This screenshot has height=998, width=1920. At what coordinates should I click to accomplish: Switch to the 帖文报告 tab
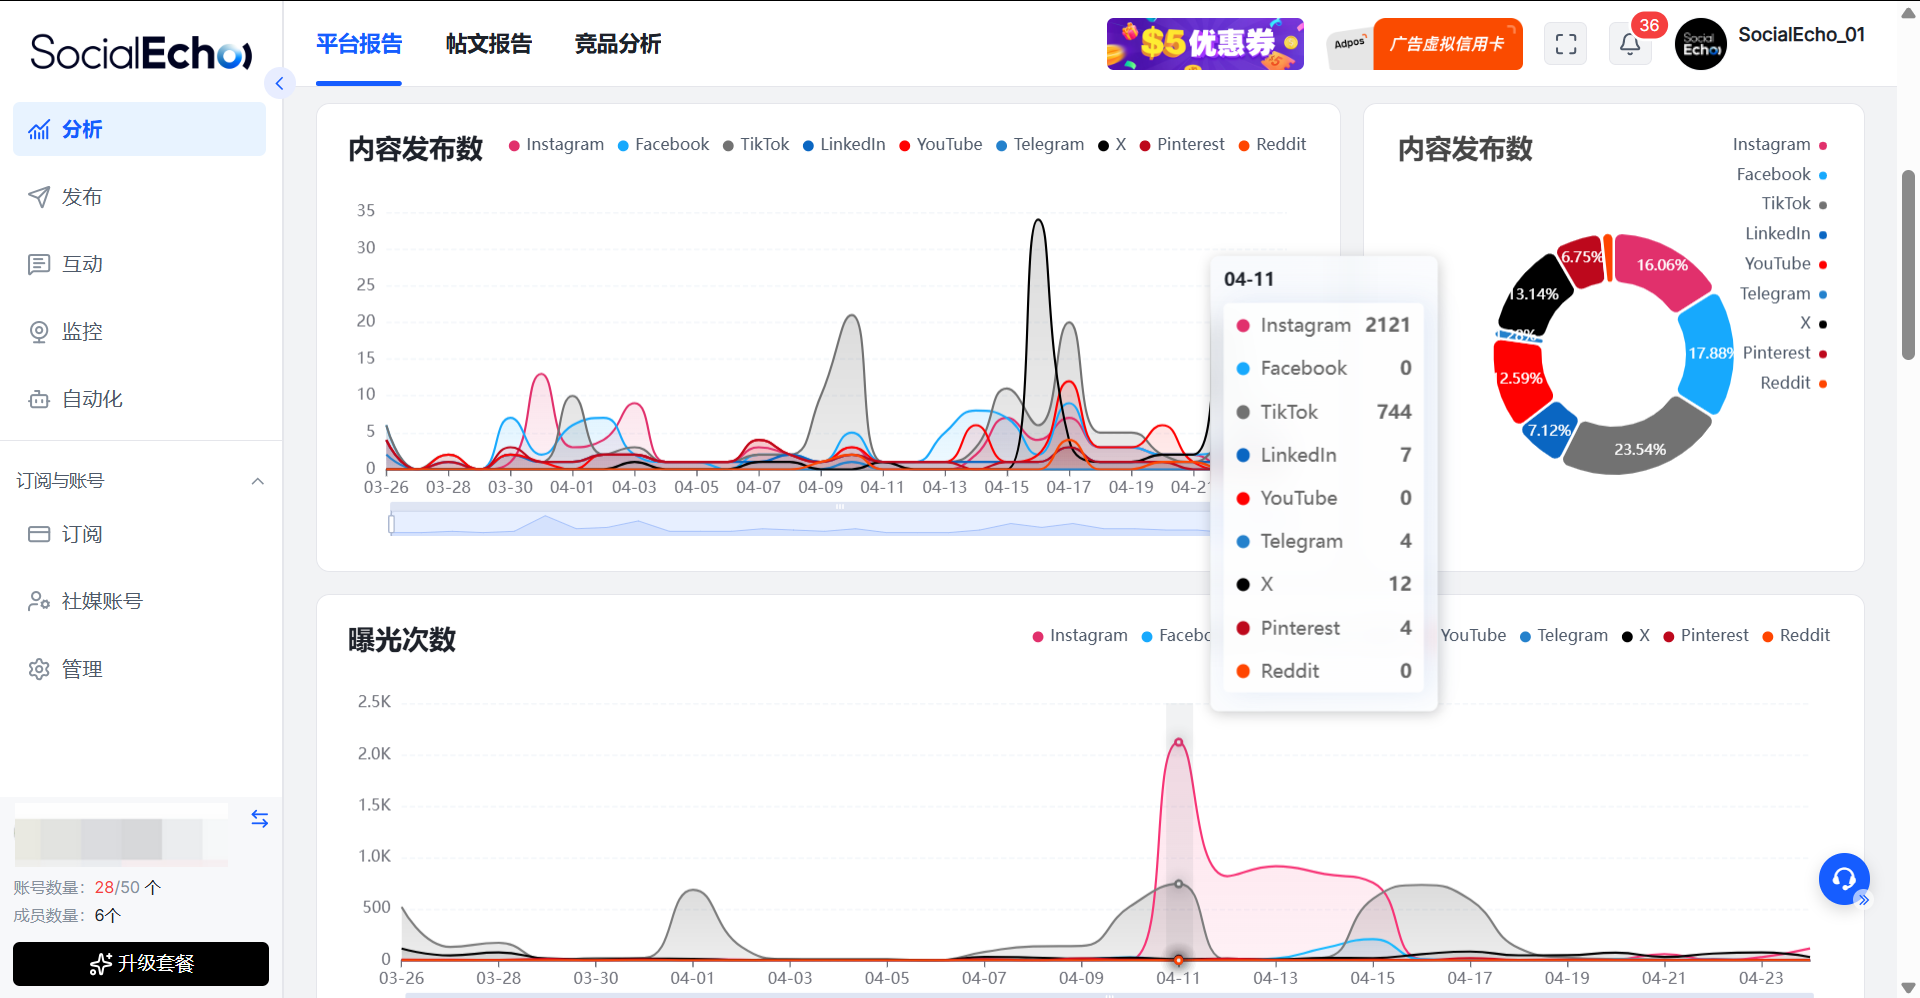[x=489, y=44]
